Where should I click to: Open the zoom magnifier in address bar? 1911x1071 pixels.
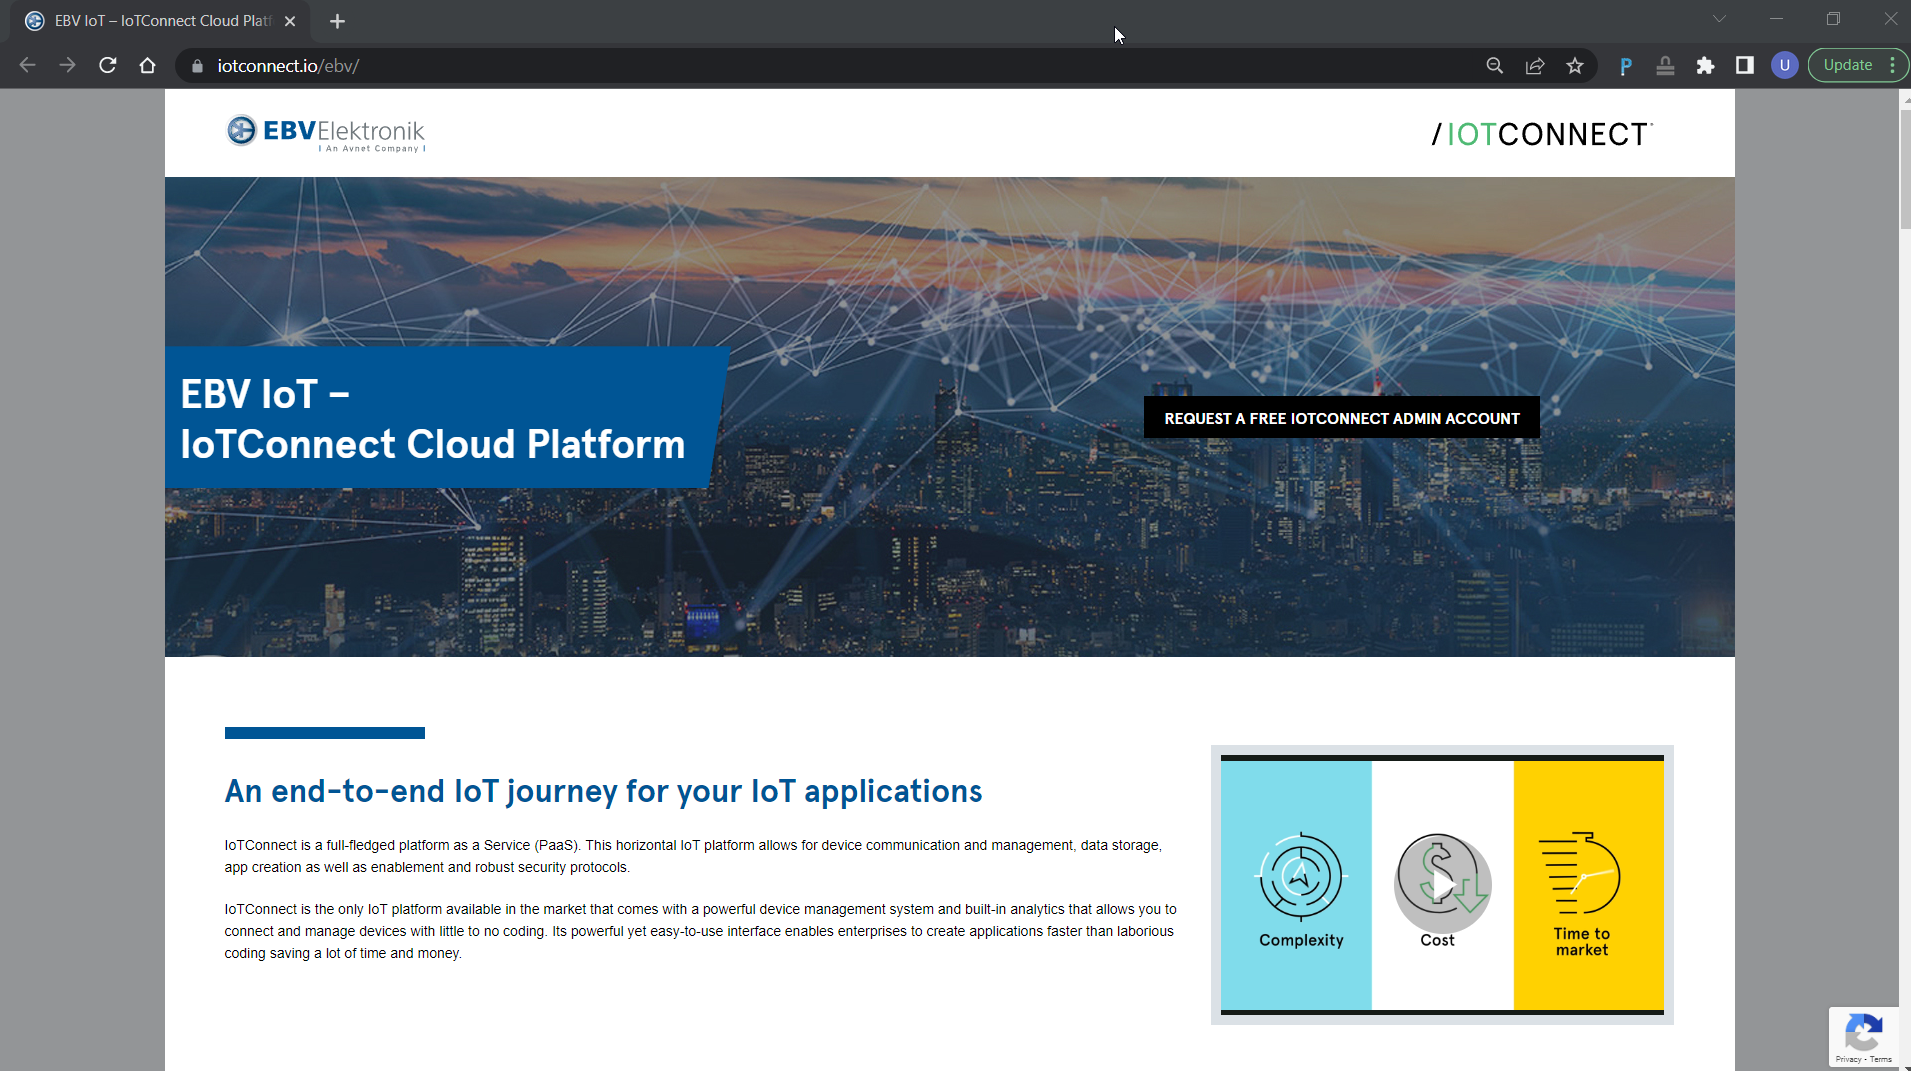point(1495,66)
